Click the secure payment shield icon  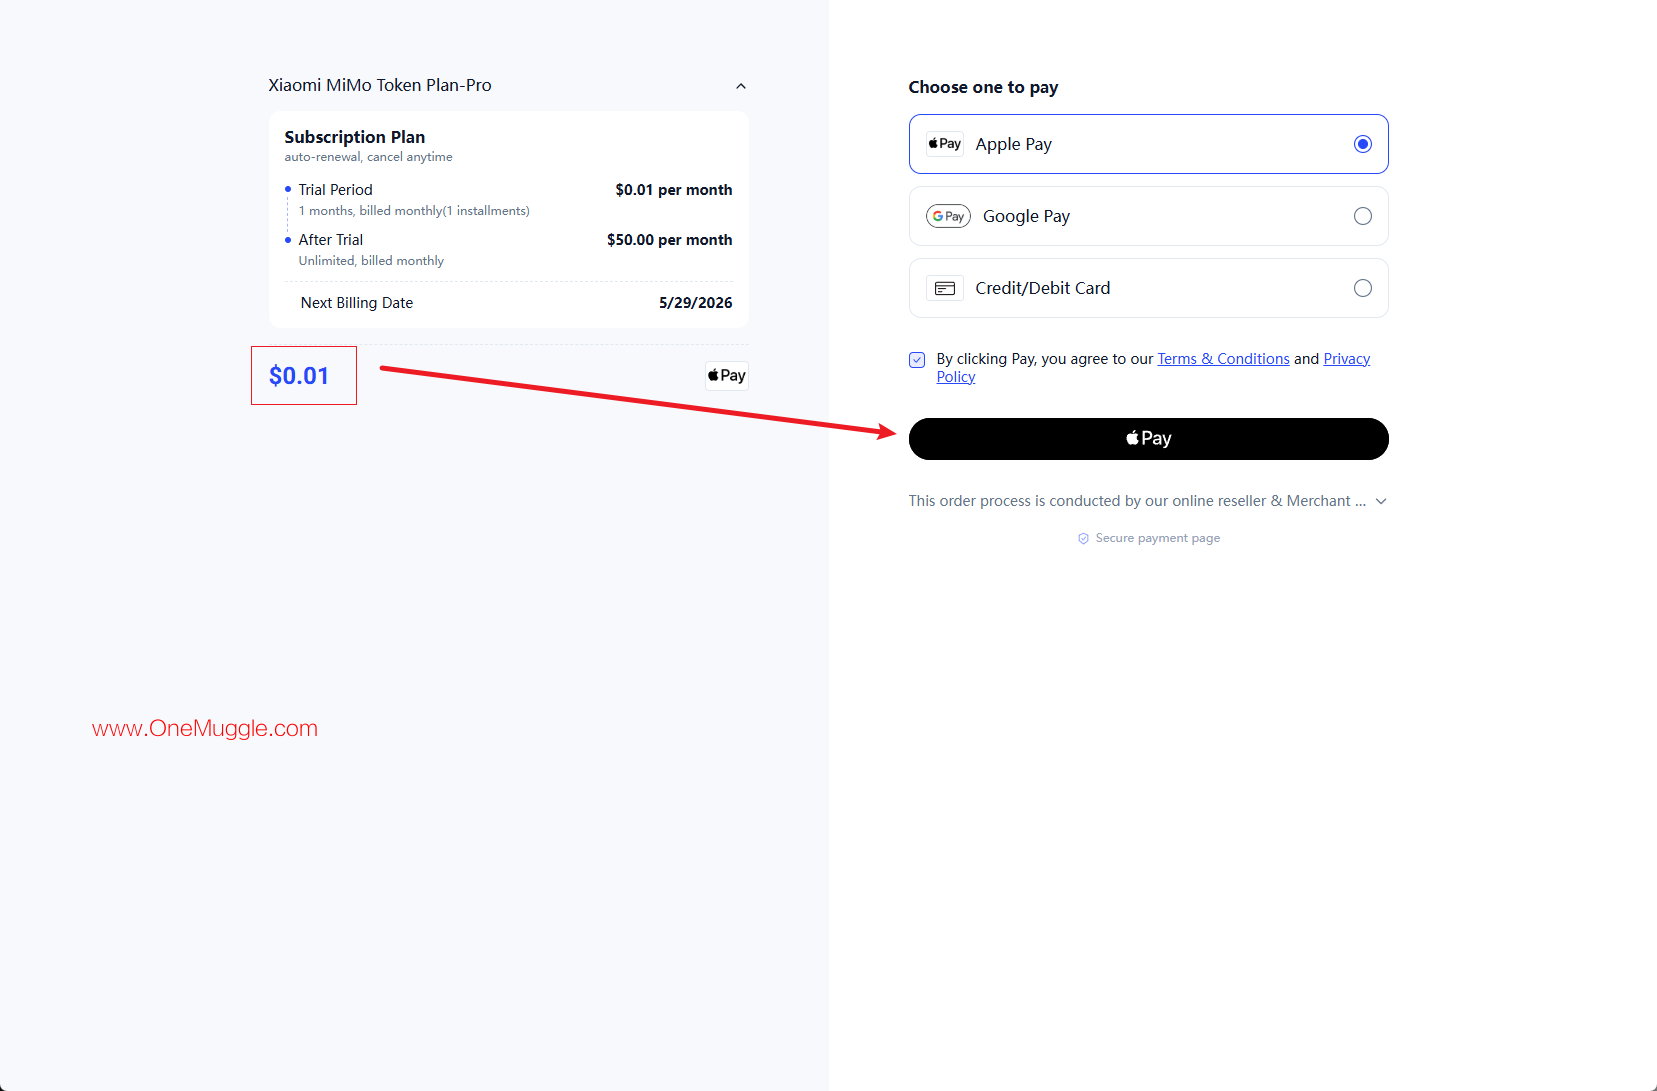[1083, 538]
